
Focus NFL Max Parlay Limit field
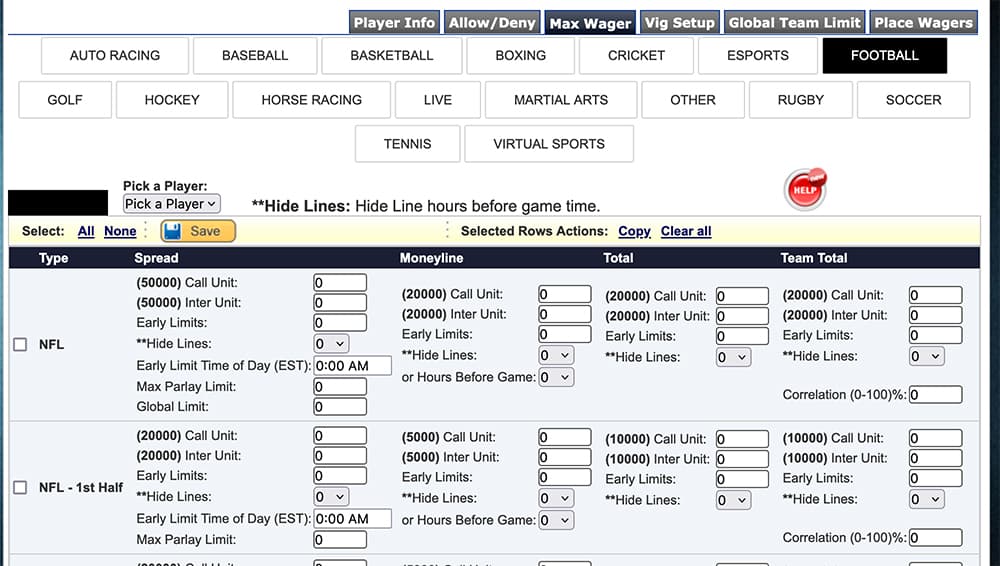point(340,387)
